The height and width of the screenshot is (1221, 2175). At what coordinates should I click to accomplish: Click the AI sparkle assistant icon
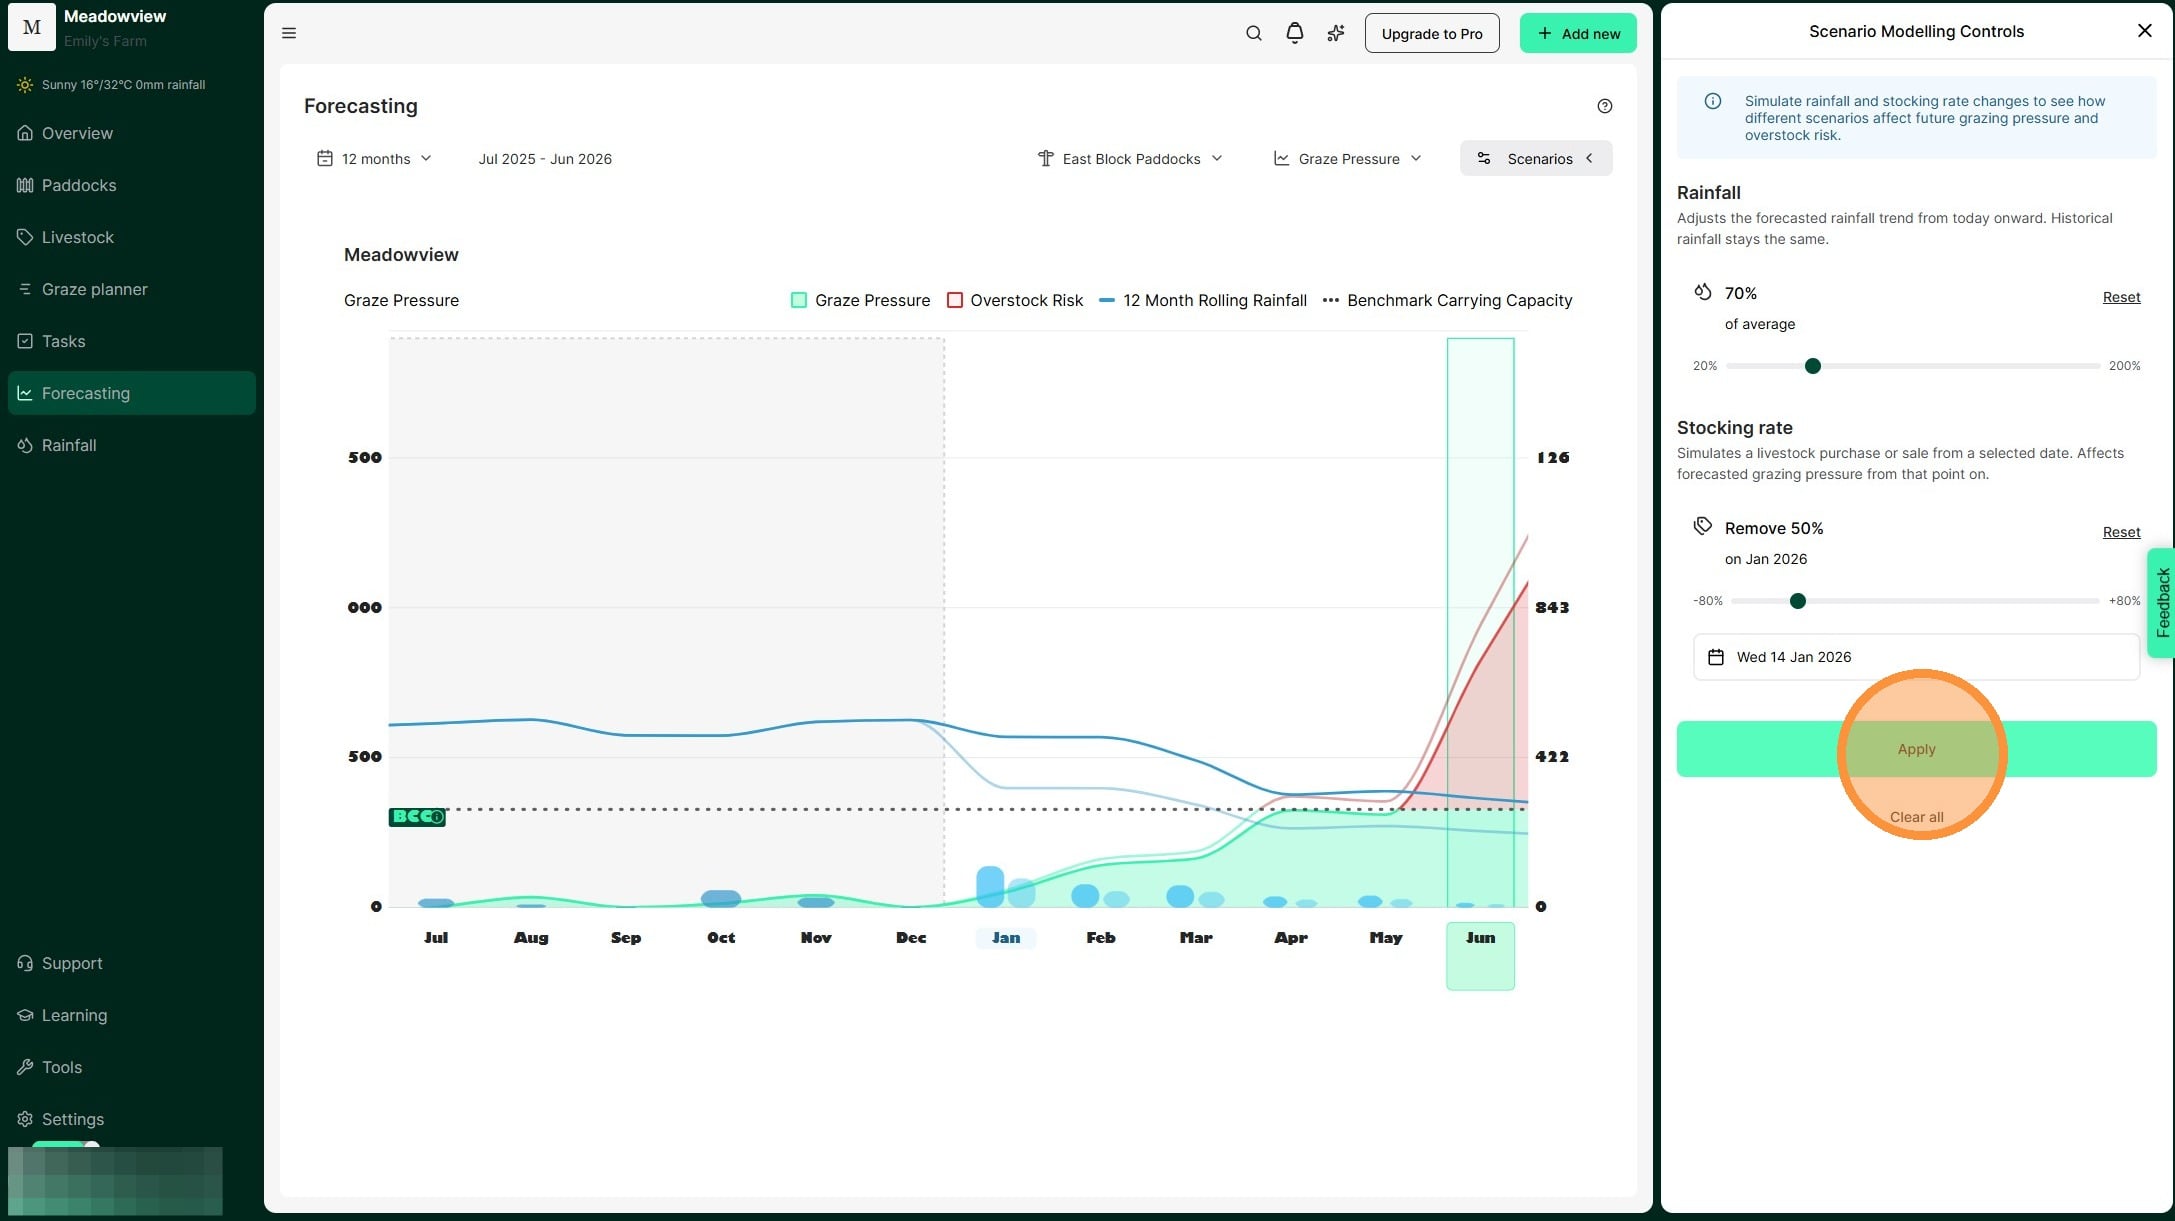point(1335,33)
